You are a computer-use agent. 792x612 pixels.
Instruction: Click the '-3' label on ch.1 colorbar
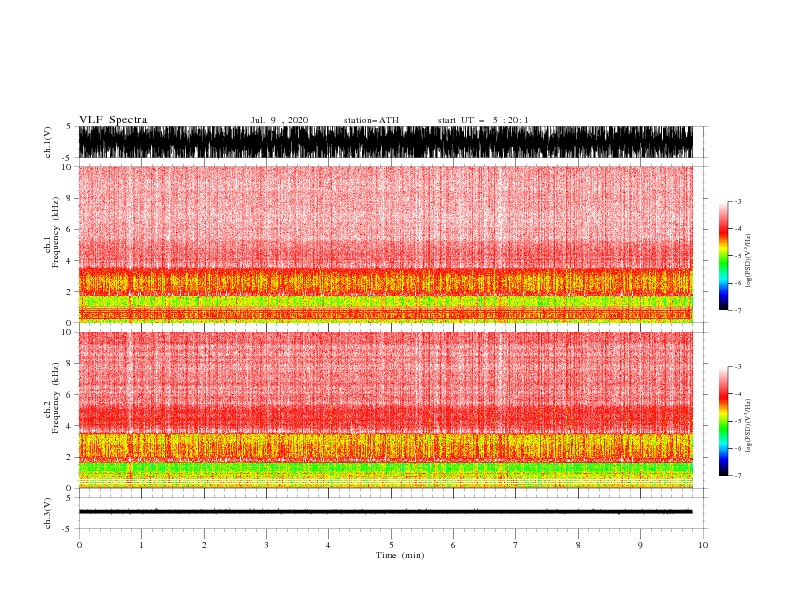click(x=738, y=201)
